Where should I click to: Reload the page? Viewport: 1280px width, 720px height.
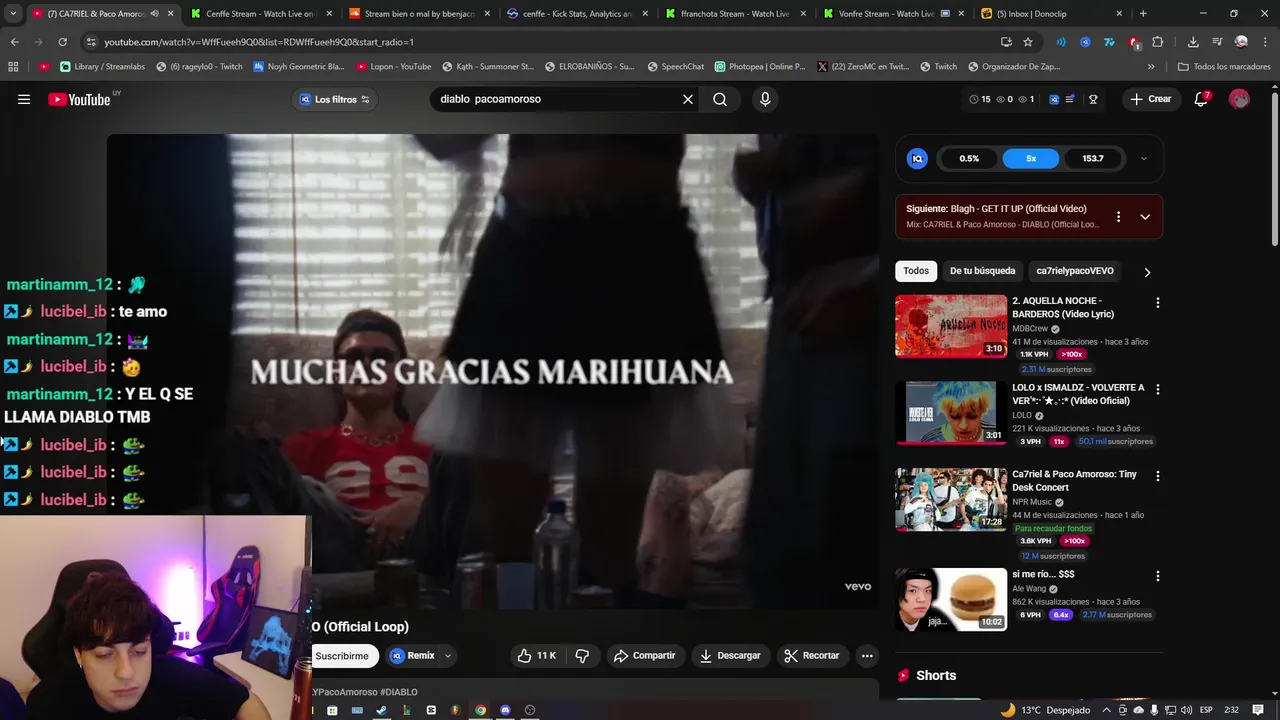point(62,42)
